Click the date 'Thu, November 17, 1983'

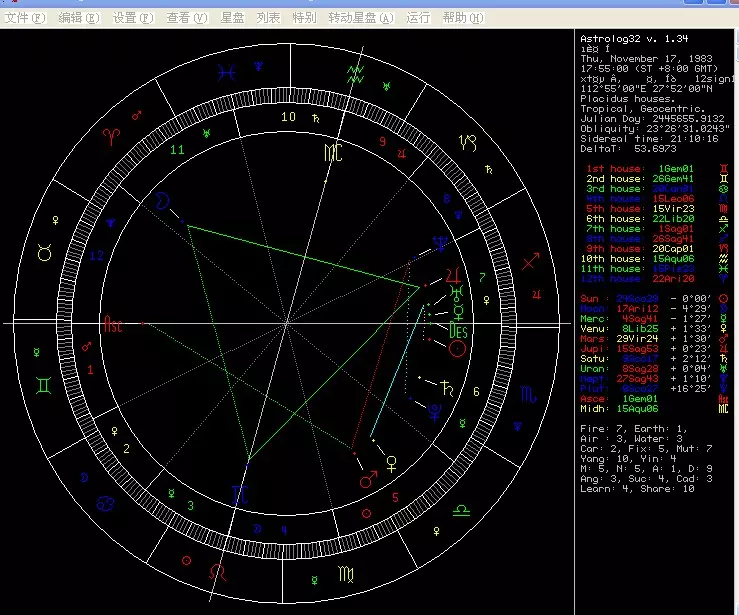click(x=646, y=58)
